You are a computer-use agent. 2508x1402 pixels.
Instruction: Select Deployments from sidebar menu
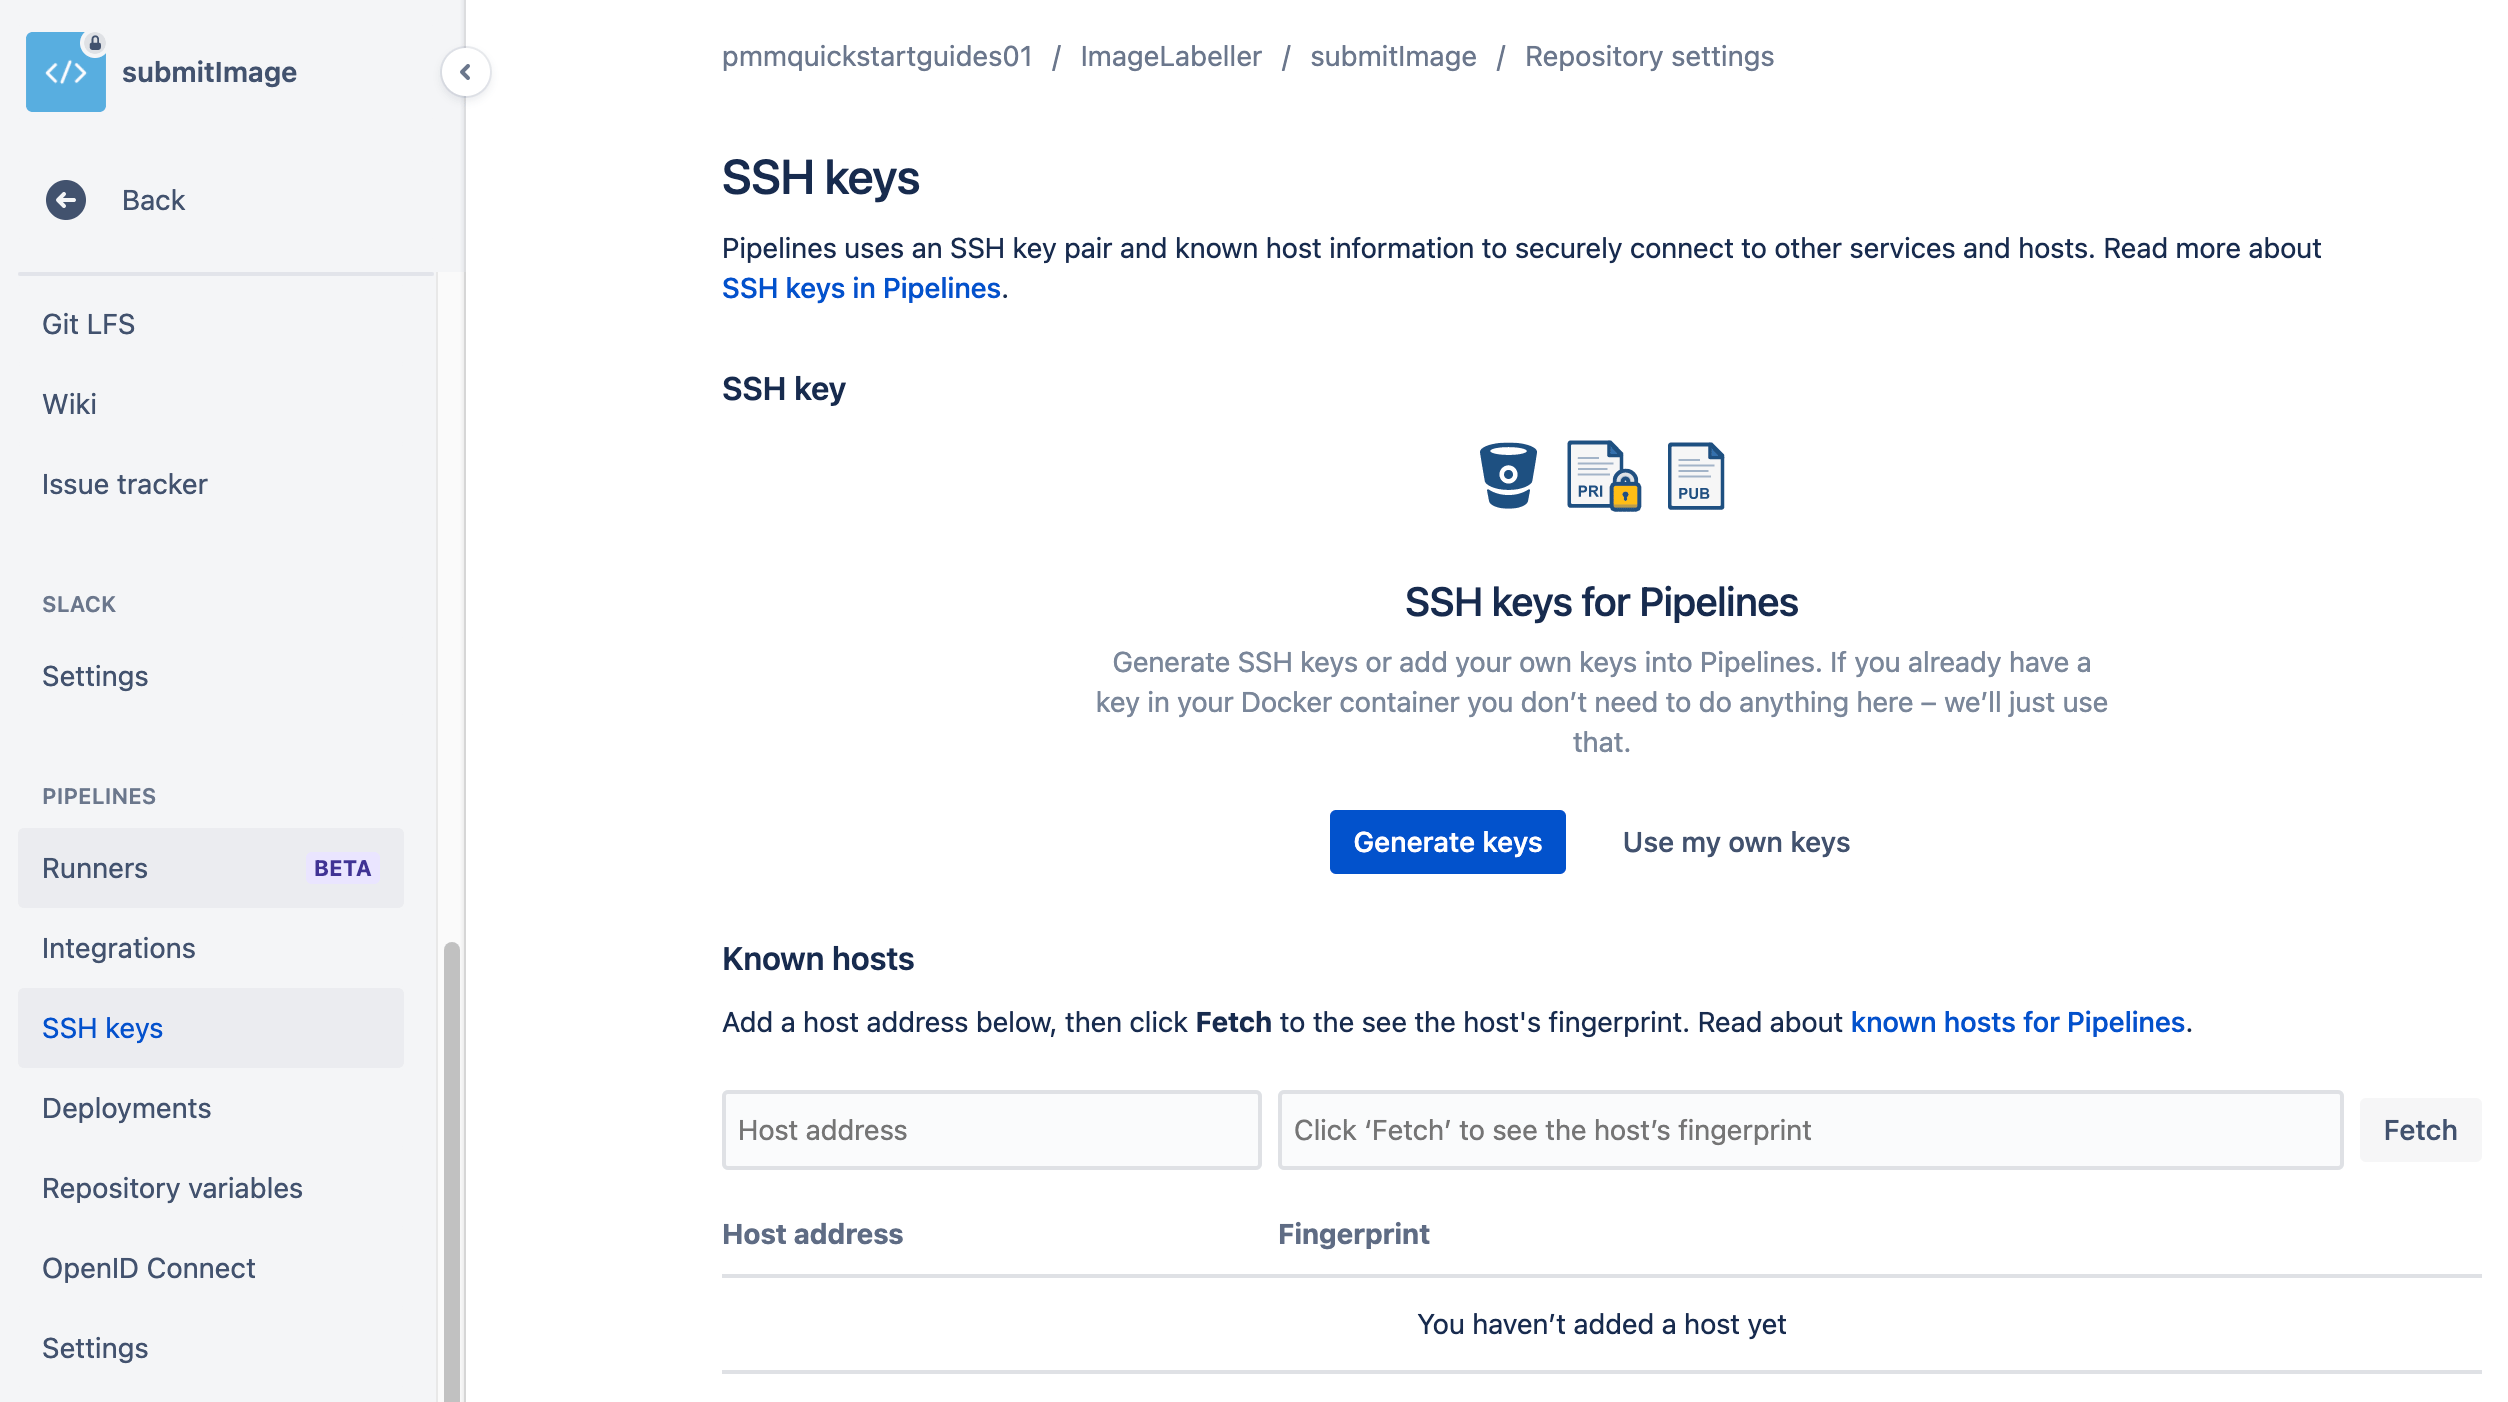point(127,1107)
